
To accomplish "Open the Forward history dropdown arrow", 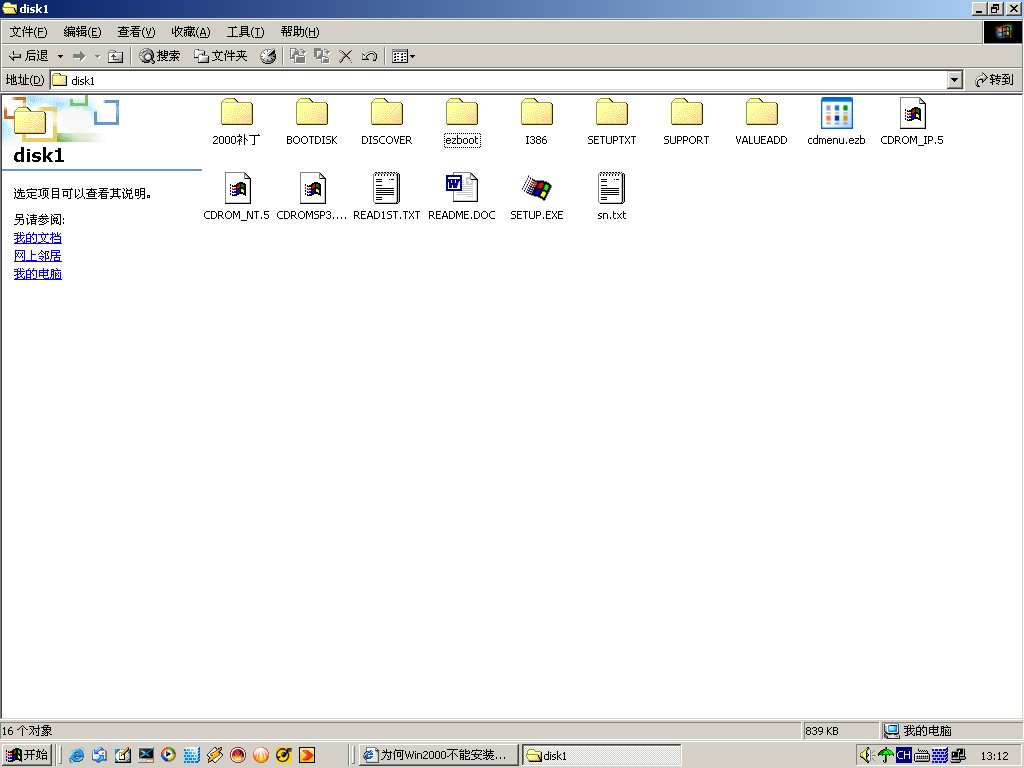I will 97,56.
